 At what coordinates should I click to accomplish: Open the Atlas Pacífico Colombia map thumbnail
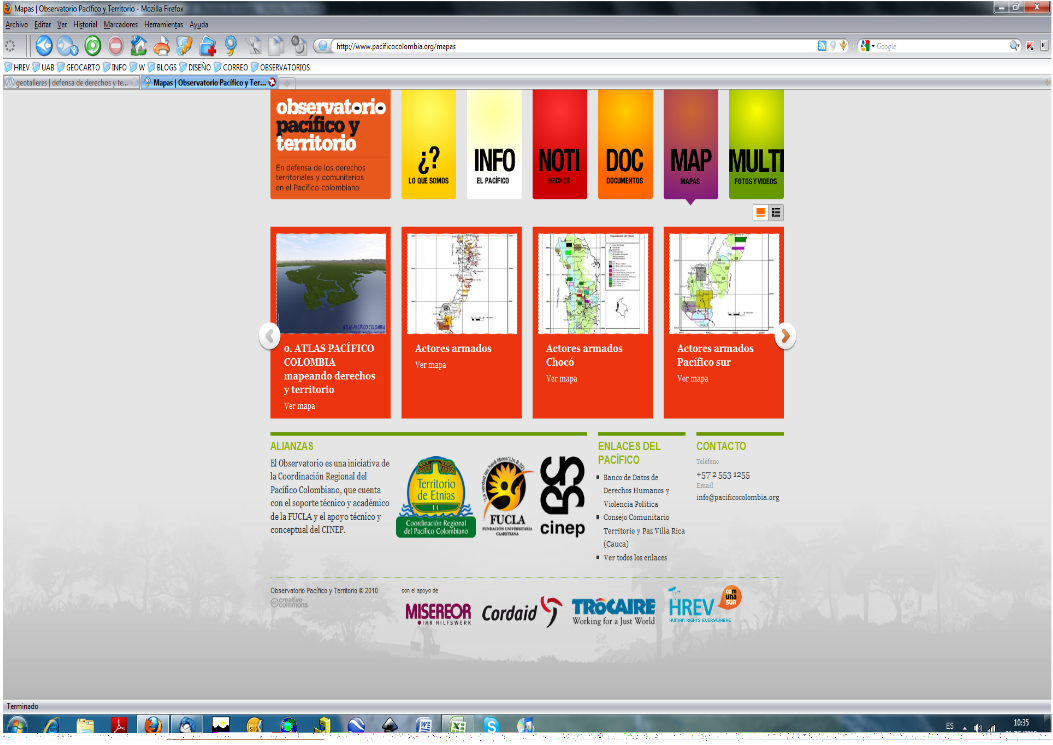point(330,284)
